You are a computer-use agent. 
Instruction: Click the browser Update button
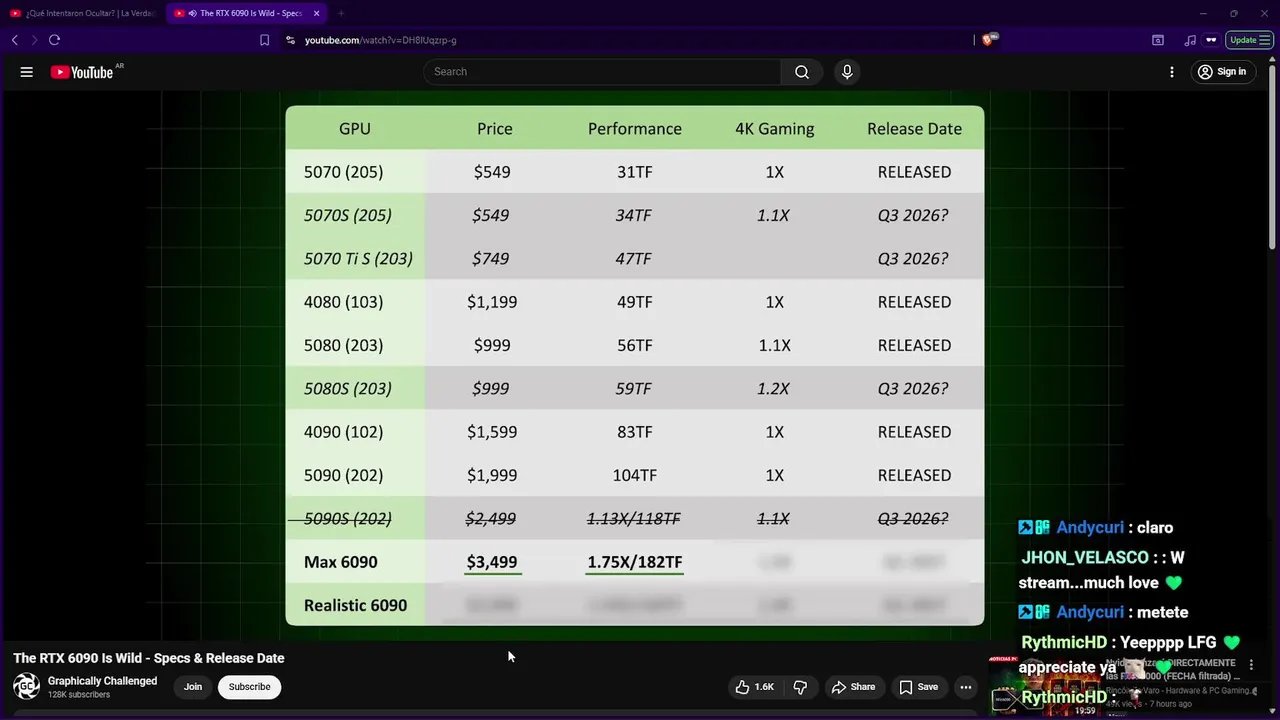click(1250, 40)
